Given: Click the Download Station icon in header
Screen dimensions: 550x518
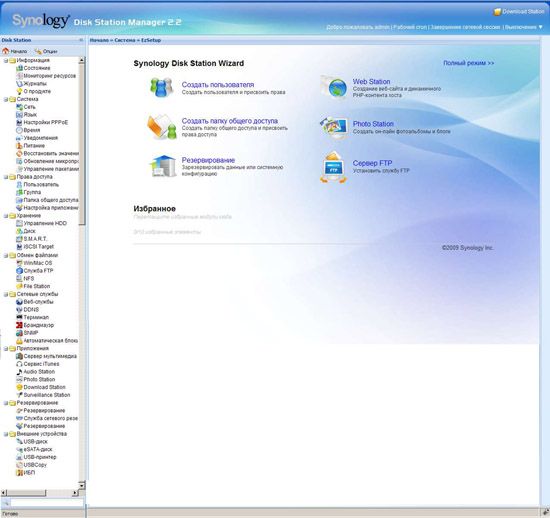Looking at the screenshot, I should coord(497,12).
